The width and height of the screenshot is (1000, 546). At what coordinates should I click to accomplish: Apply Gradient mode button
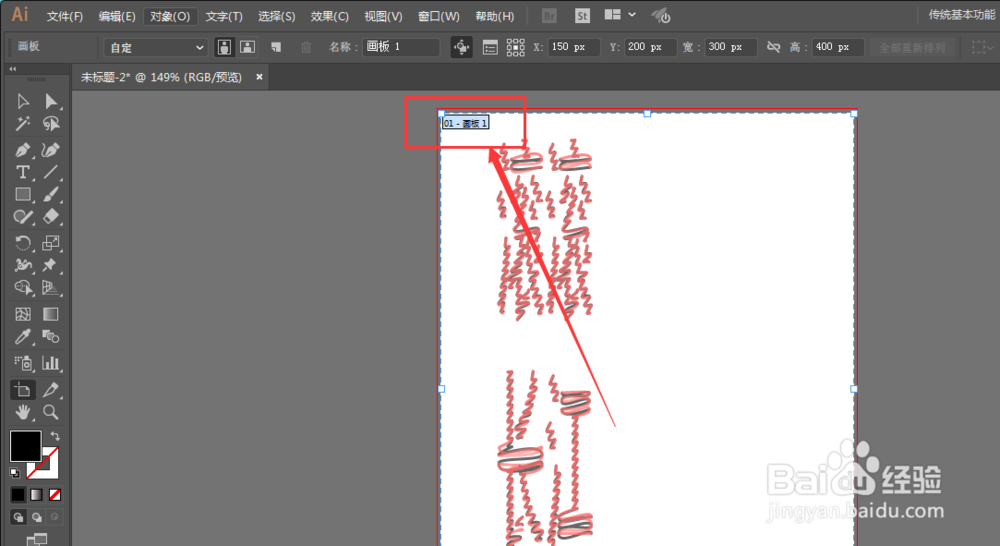click(36, 494)
